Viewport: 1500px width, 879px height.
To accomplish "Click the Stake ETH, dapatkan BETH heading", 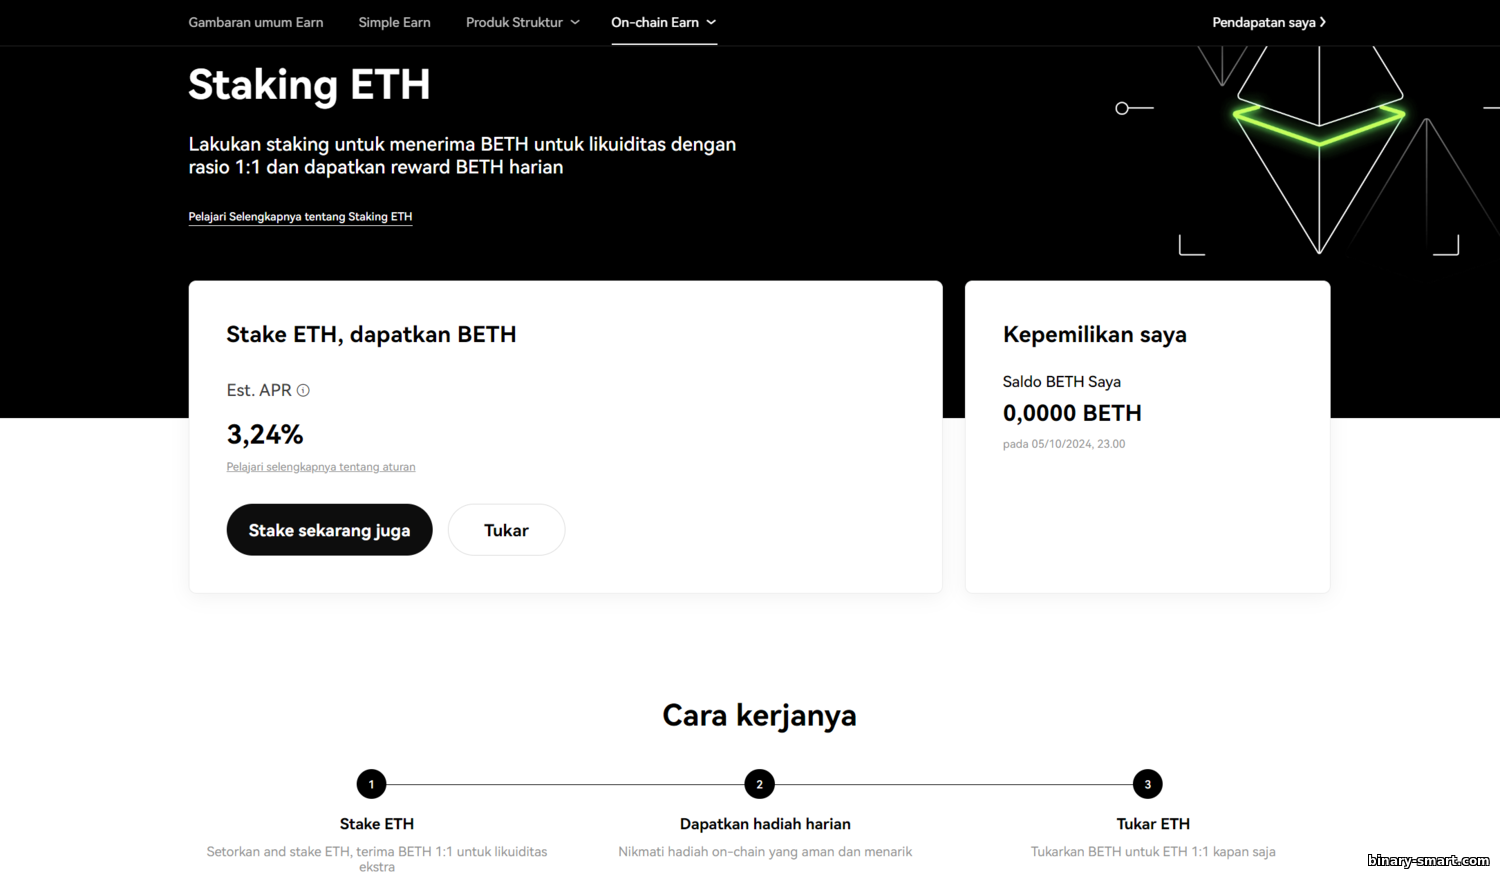I will click(x=371, y=335).
